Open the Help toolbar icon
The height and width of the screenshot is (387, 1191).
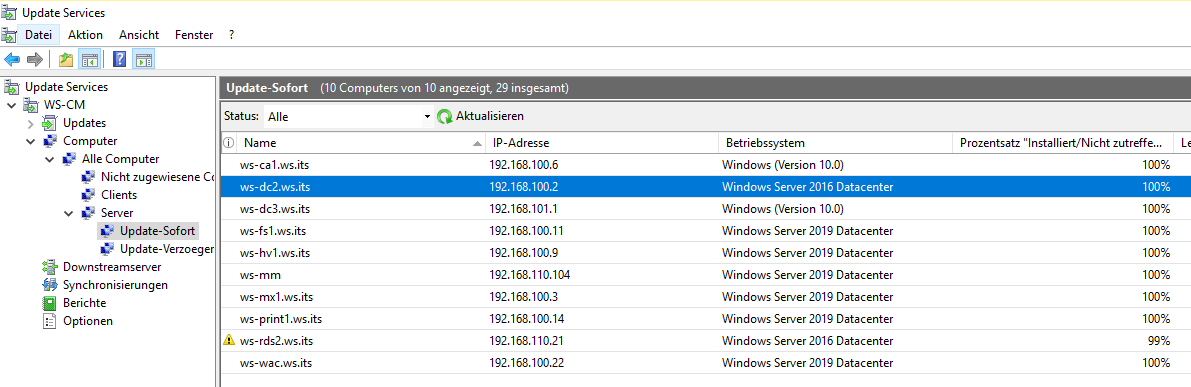coord(119,59)
